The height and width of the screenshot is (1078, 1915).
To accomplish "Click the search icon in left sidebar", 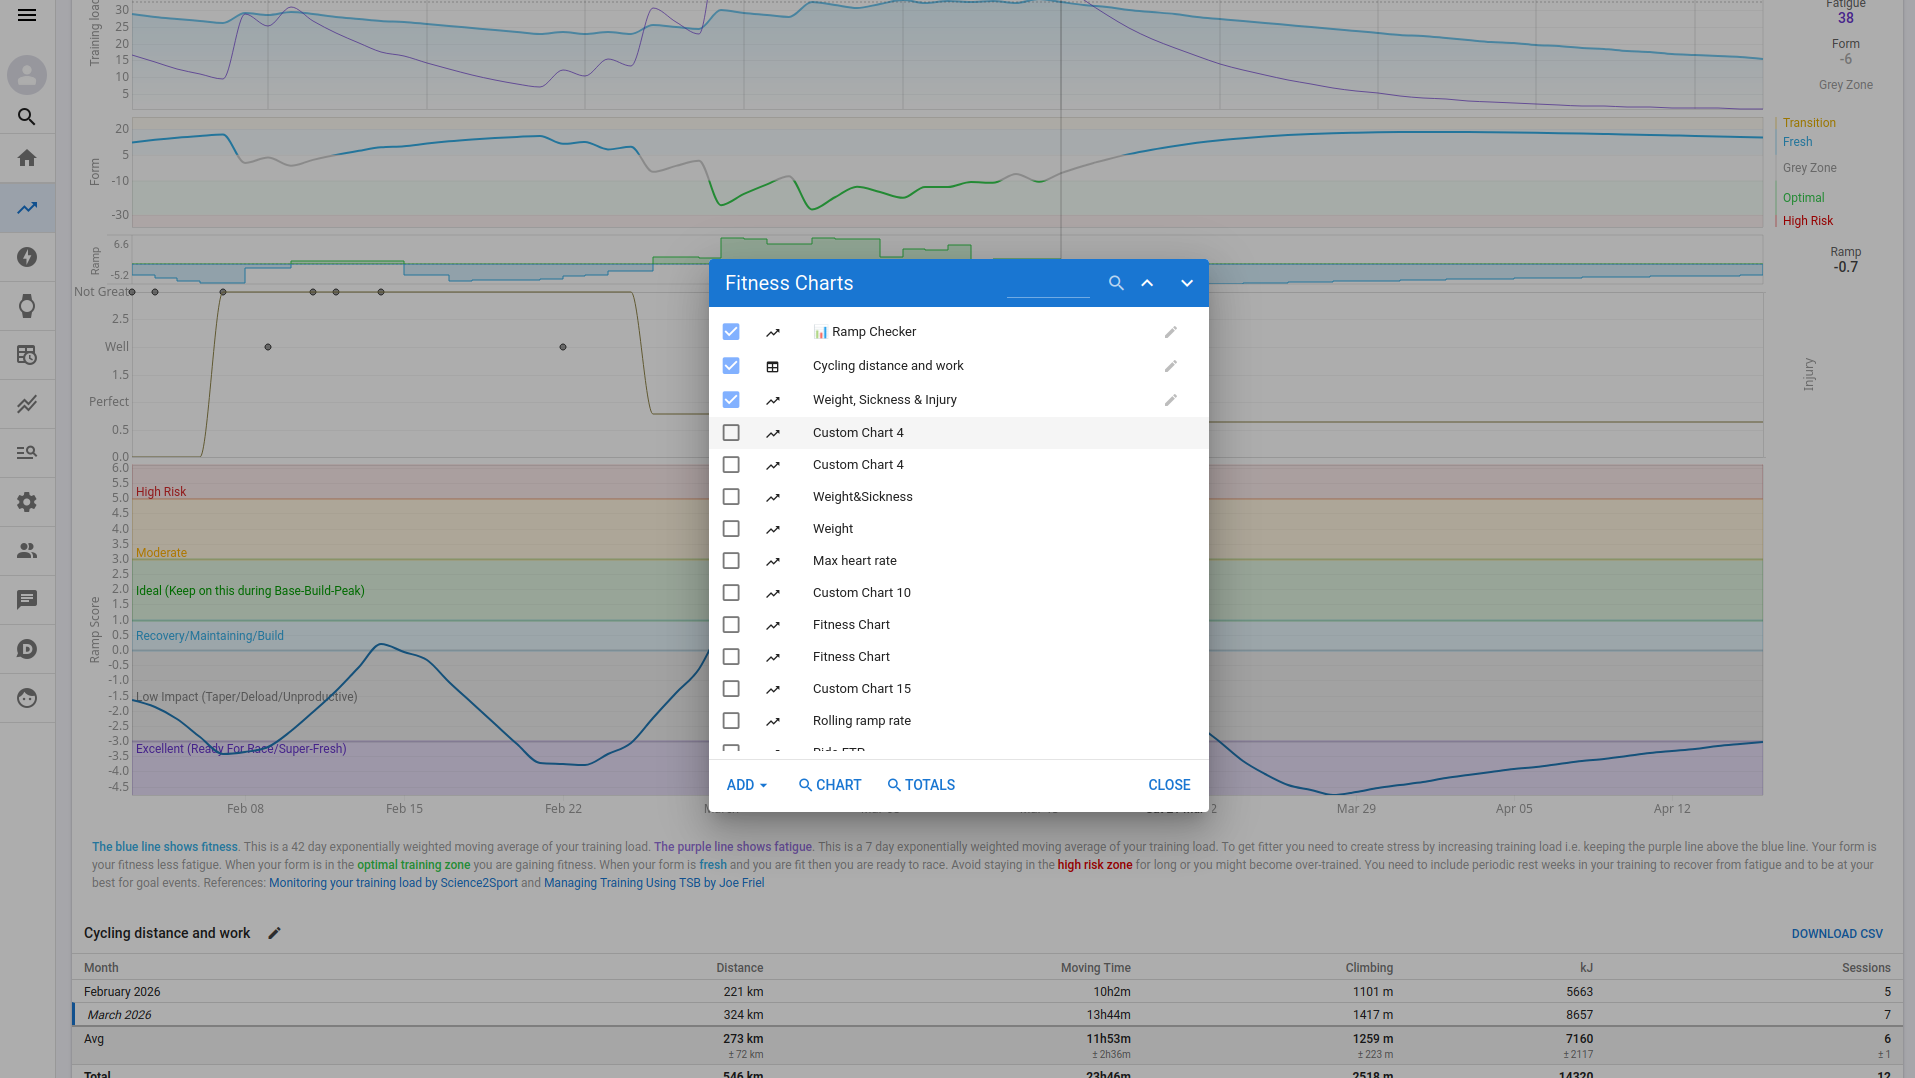I will pos(27,117).
